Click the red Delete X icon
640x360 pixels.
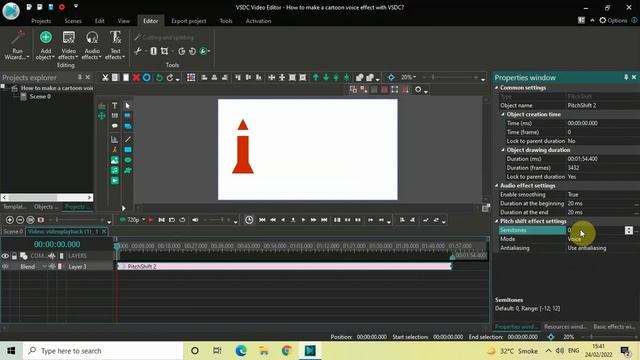coord(136,78)
